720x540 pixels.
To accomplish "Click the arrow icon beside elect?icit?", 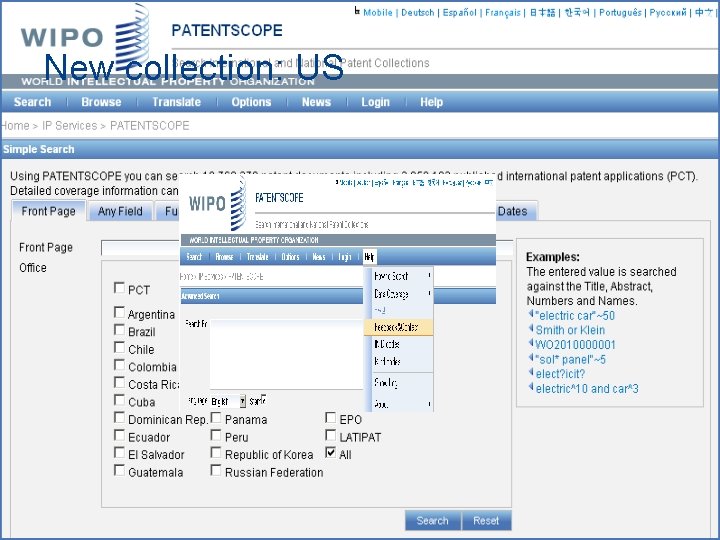I will 531,372.
